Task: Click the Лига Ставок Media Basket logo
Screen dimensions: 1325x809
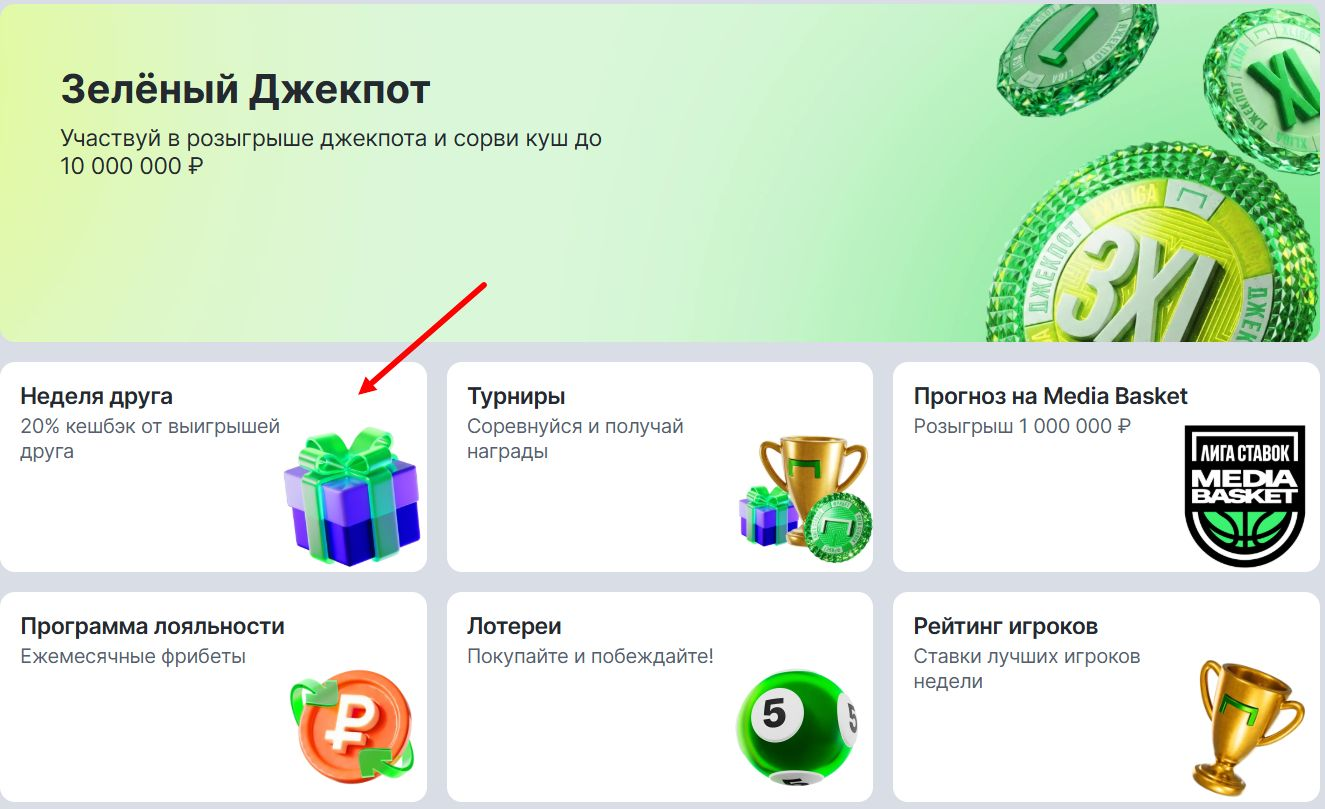Action: click(1245, 495)
